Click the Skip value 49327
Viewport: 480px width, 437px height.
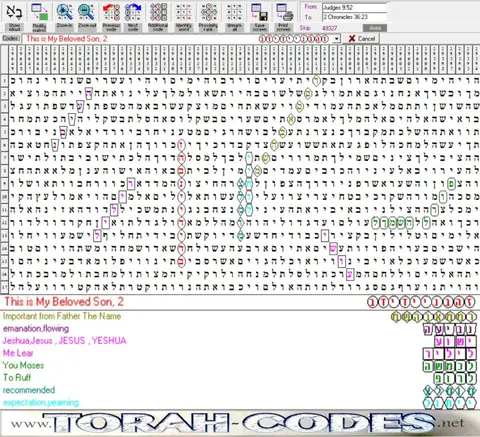coord(329,28)
